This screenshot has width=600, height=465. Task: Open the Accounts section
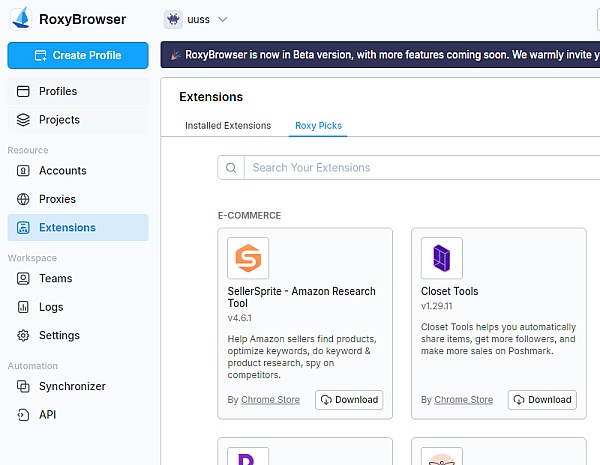[62, 171]
